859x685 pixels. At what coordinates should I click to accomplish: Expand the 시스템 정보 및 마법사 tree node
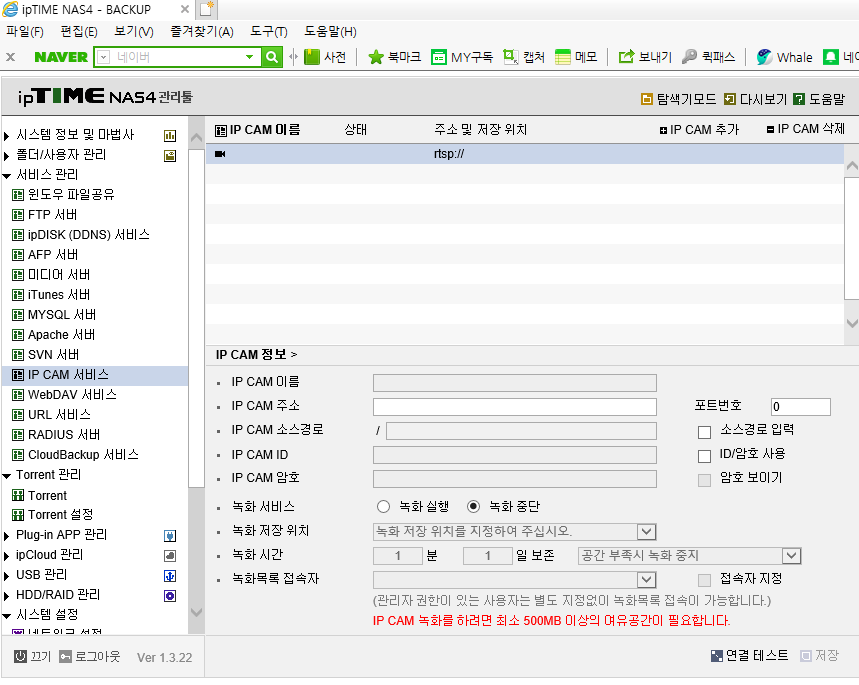[x=7, y=136]
